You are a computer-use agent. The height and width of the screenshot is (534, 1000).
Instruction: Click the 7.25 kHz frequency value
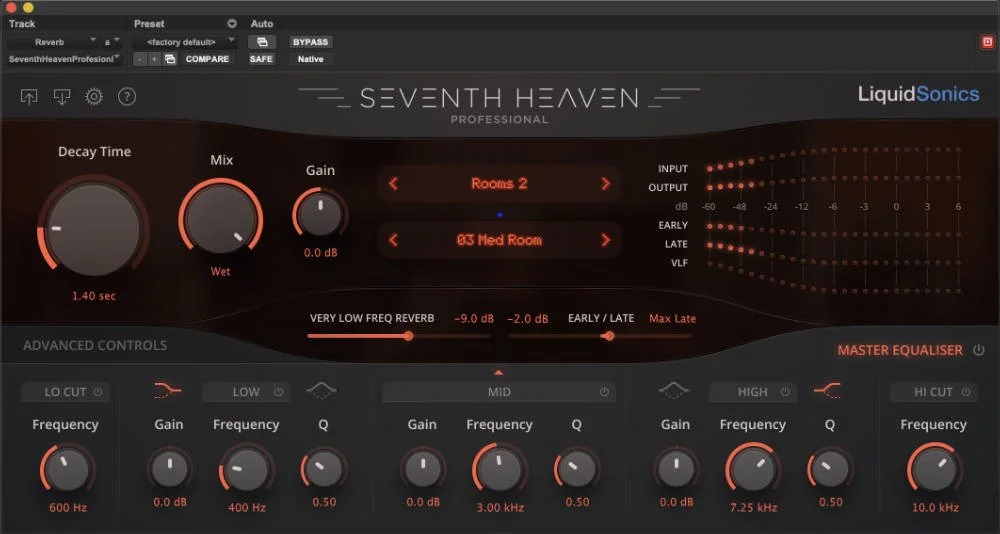(753, 508)
